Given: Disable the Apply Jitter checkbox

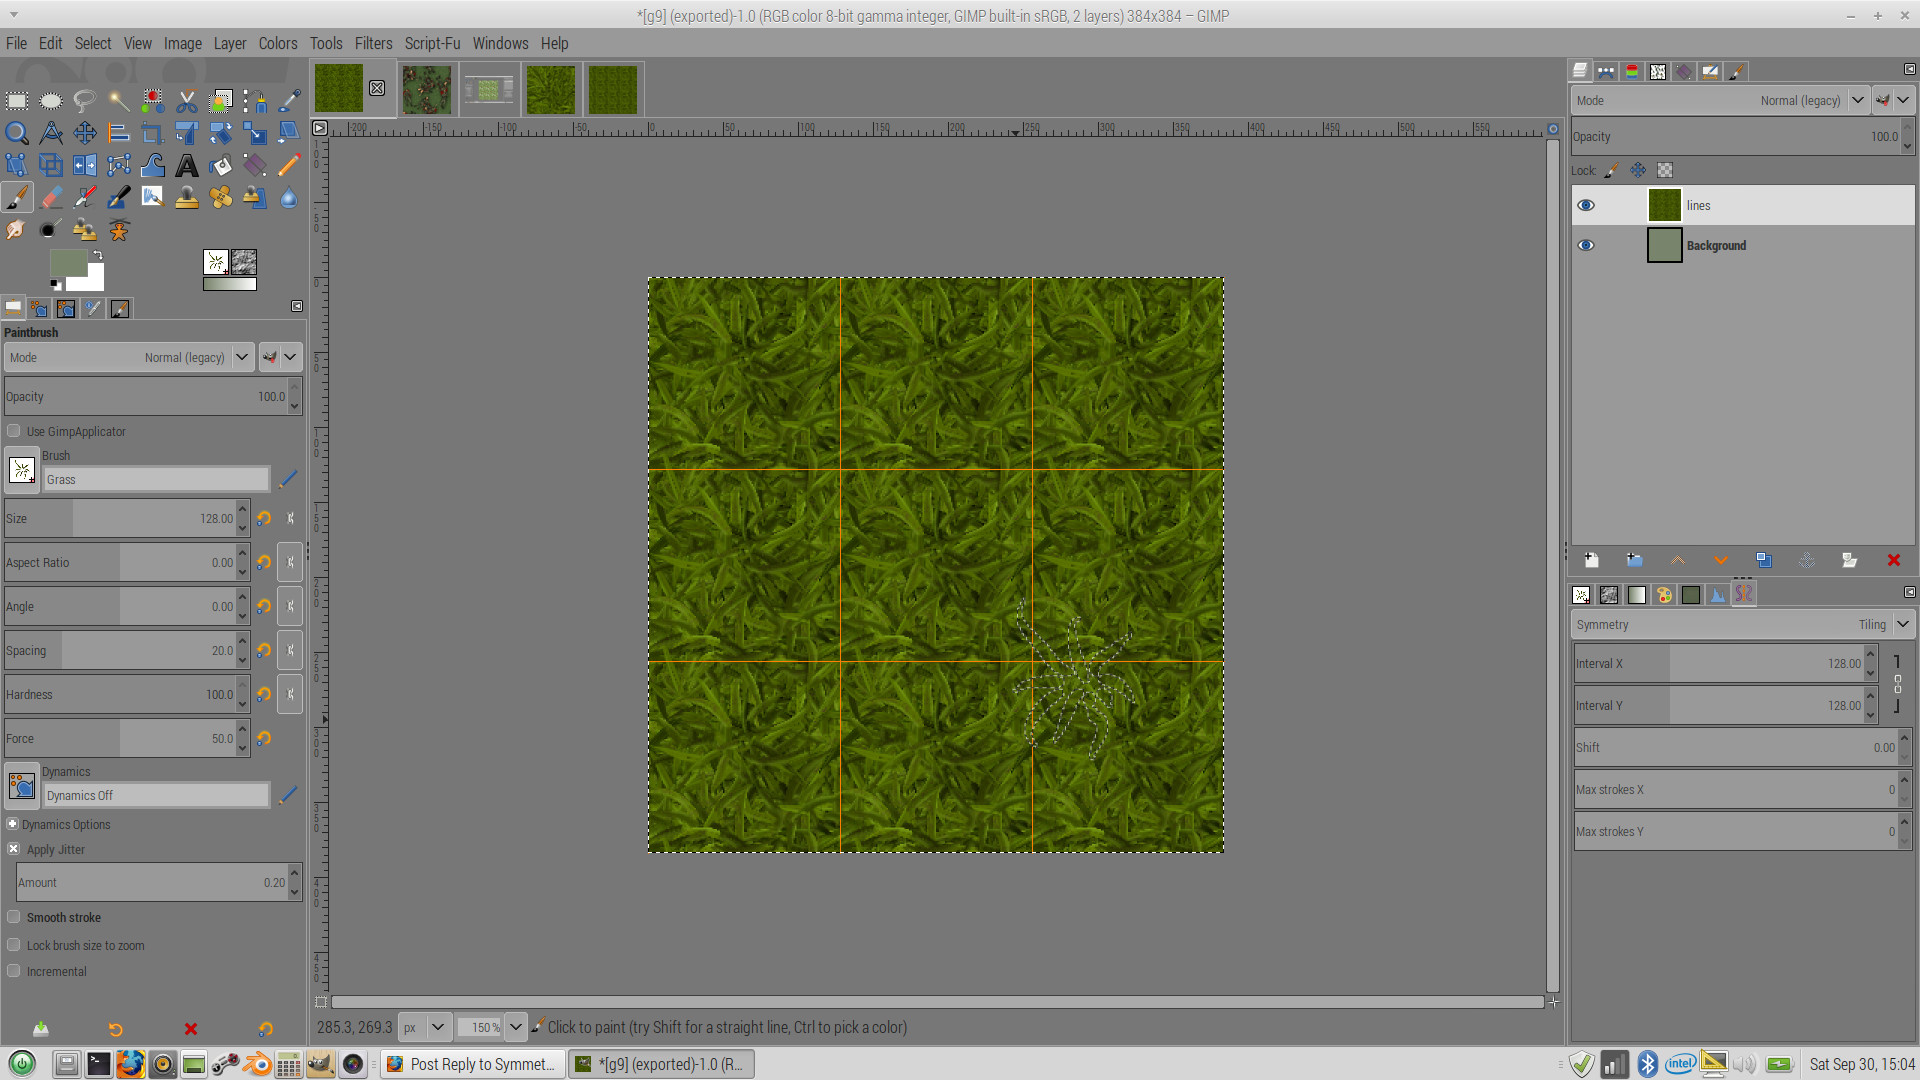Looking at the screenshot, I should pyautogui.click(x=14, y=849).
